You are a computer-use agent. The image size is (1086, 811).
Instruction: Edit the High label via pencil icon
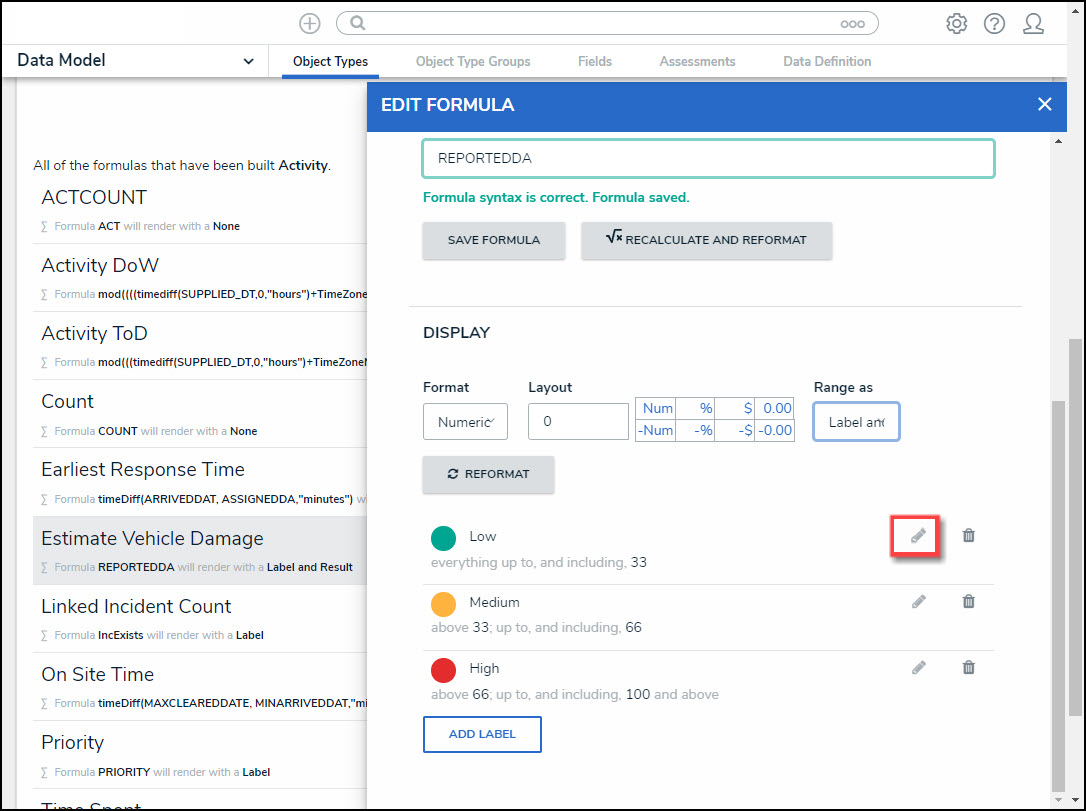click(x=918, y=668)
